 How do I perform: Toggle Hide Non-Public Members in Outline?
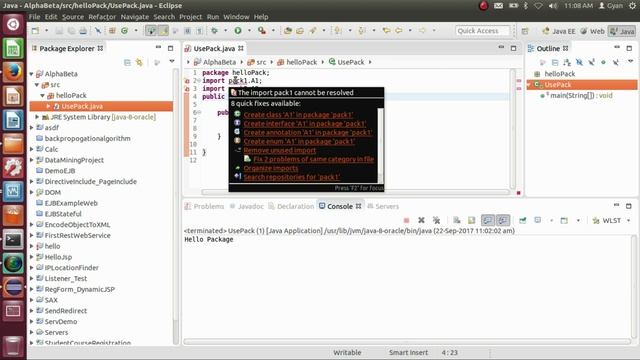pos(603,62)
